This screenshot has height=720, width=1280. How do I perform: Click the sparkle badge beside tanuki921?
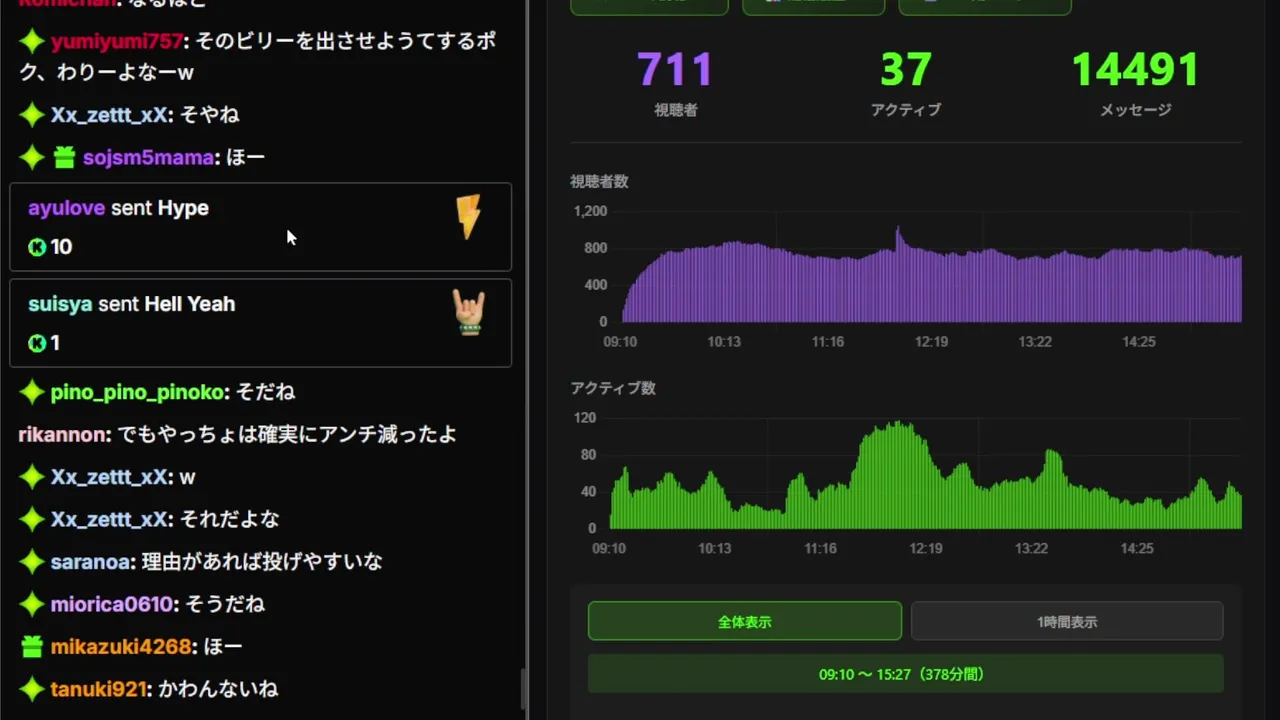(x=33, y=689)
